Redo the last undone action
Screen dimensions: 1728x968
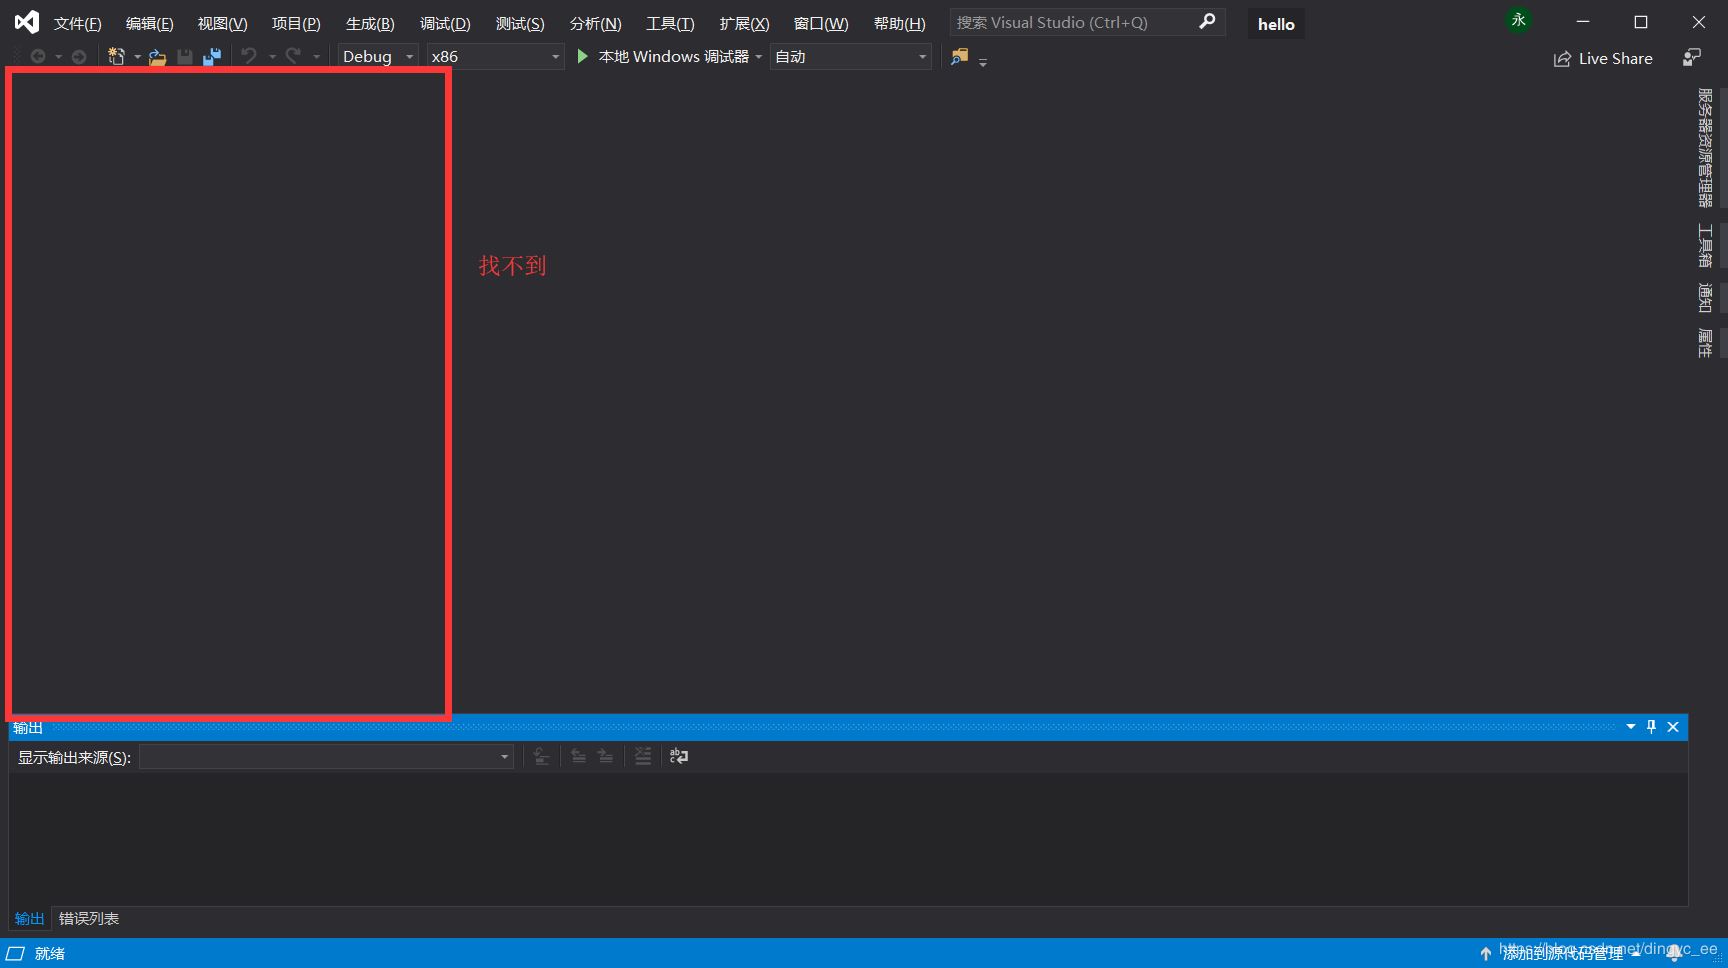click(293, 57)
